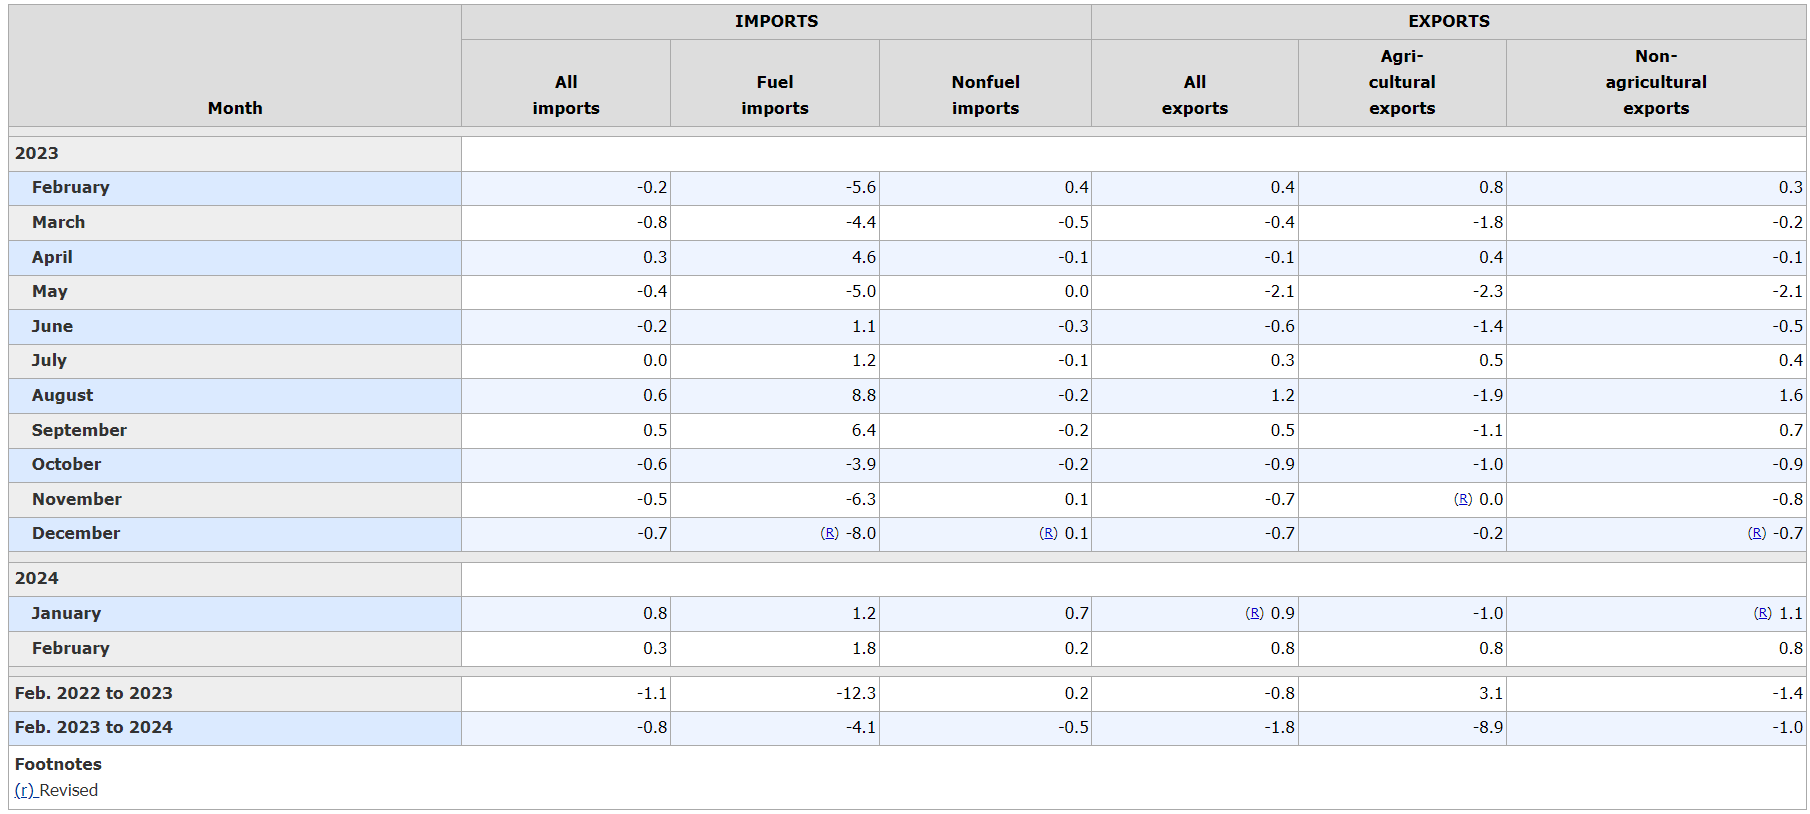Select the Month column header
Screen dimensions: 1810x814
tap(235, 108)
